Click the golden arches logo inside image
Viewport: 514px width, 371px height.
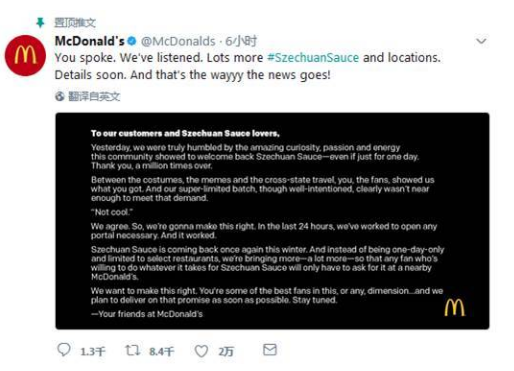[x=454, y=307]
